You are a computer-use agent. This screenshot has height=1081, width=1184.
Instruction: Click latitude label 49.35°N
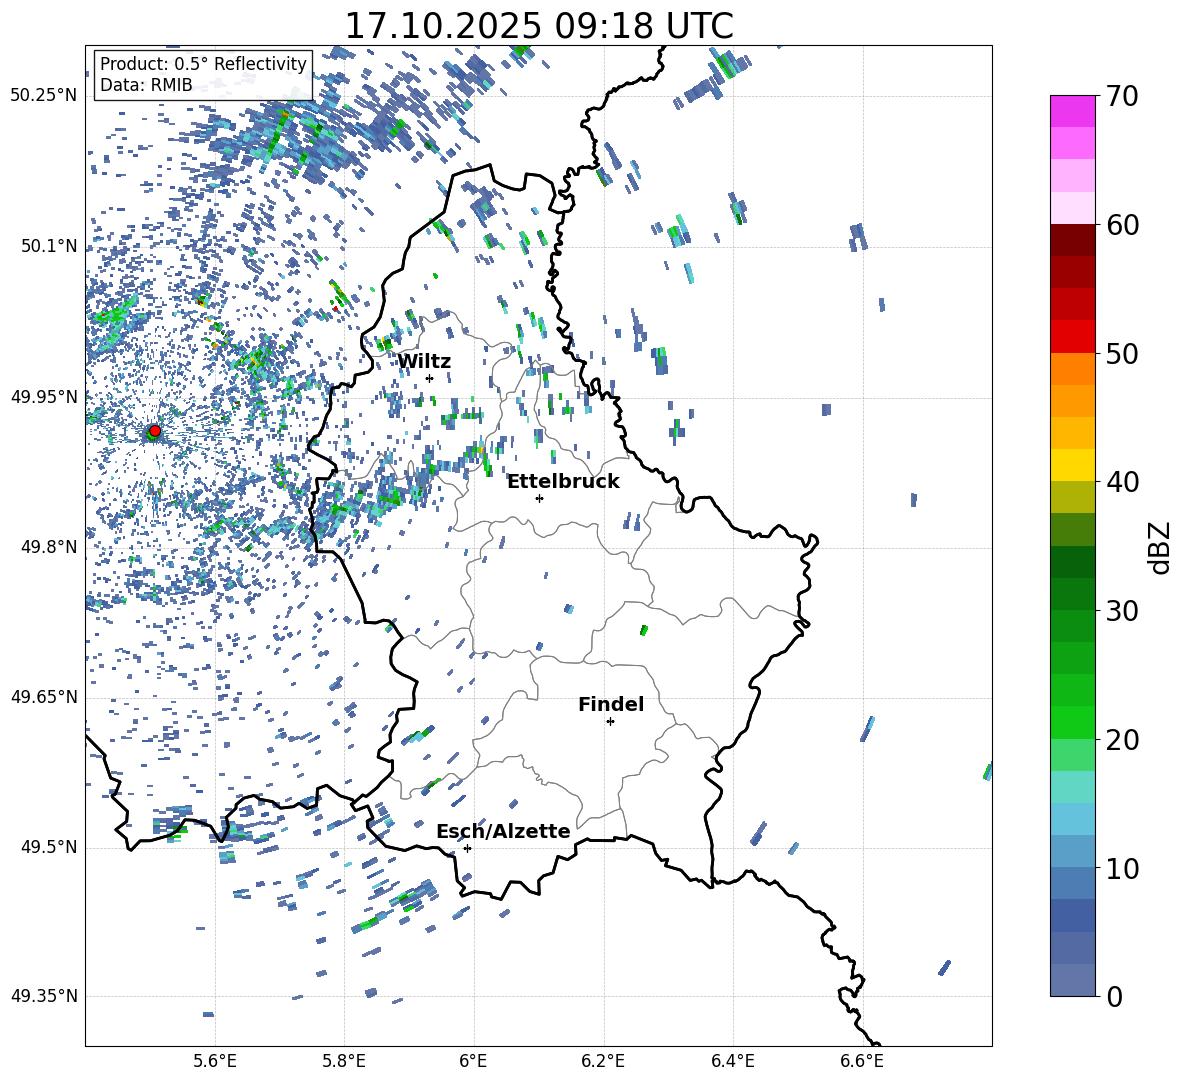tap(44, 996)
